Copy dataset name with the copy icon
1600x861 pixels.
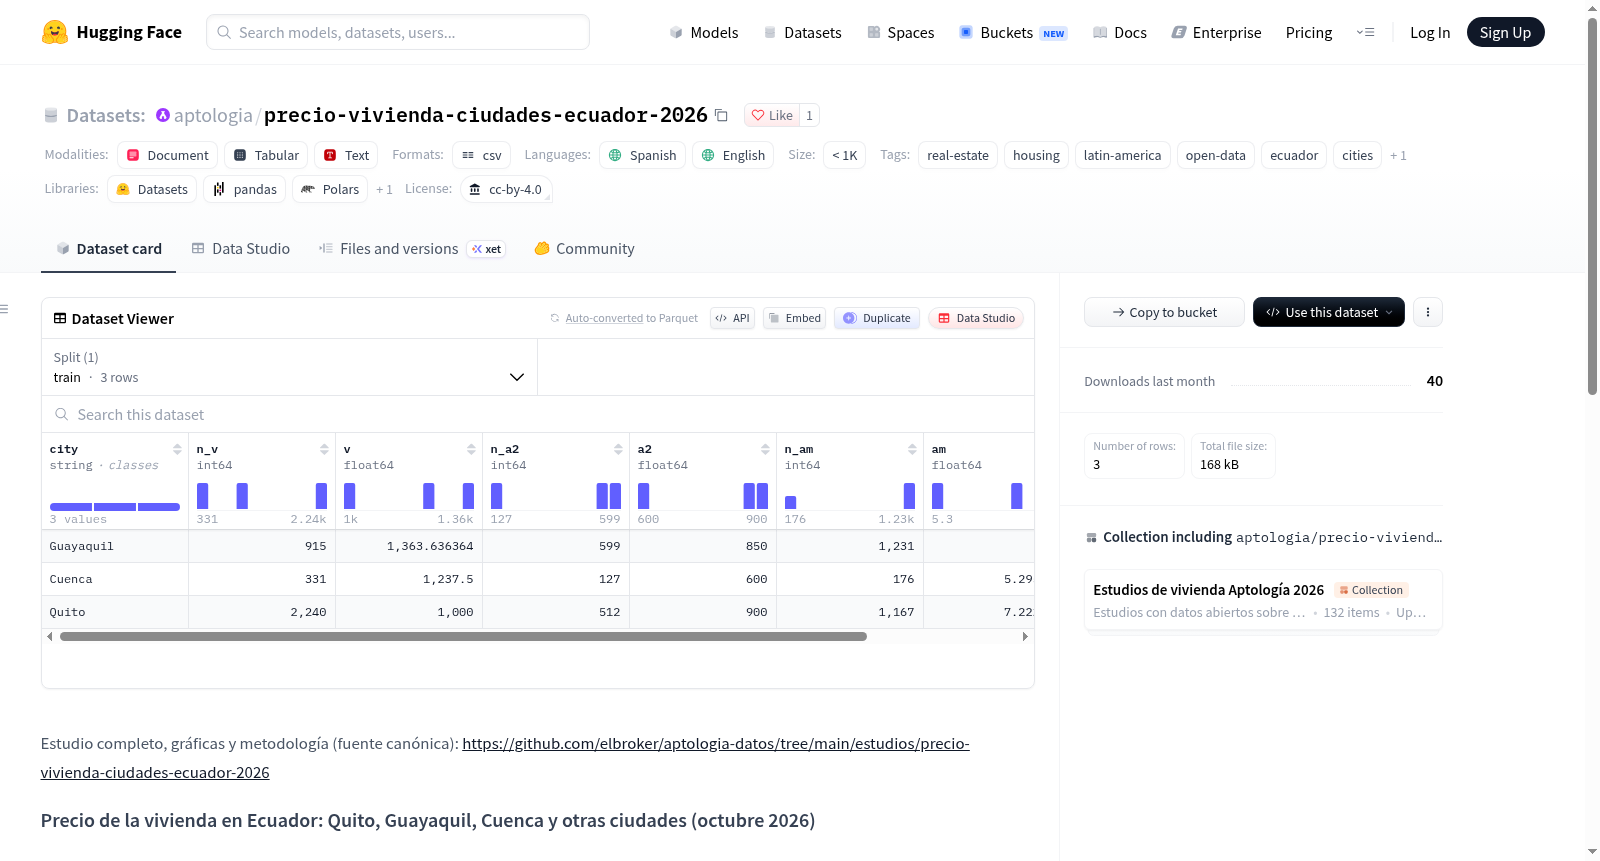coord(721,115)
